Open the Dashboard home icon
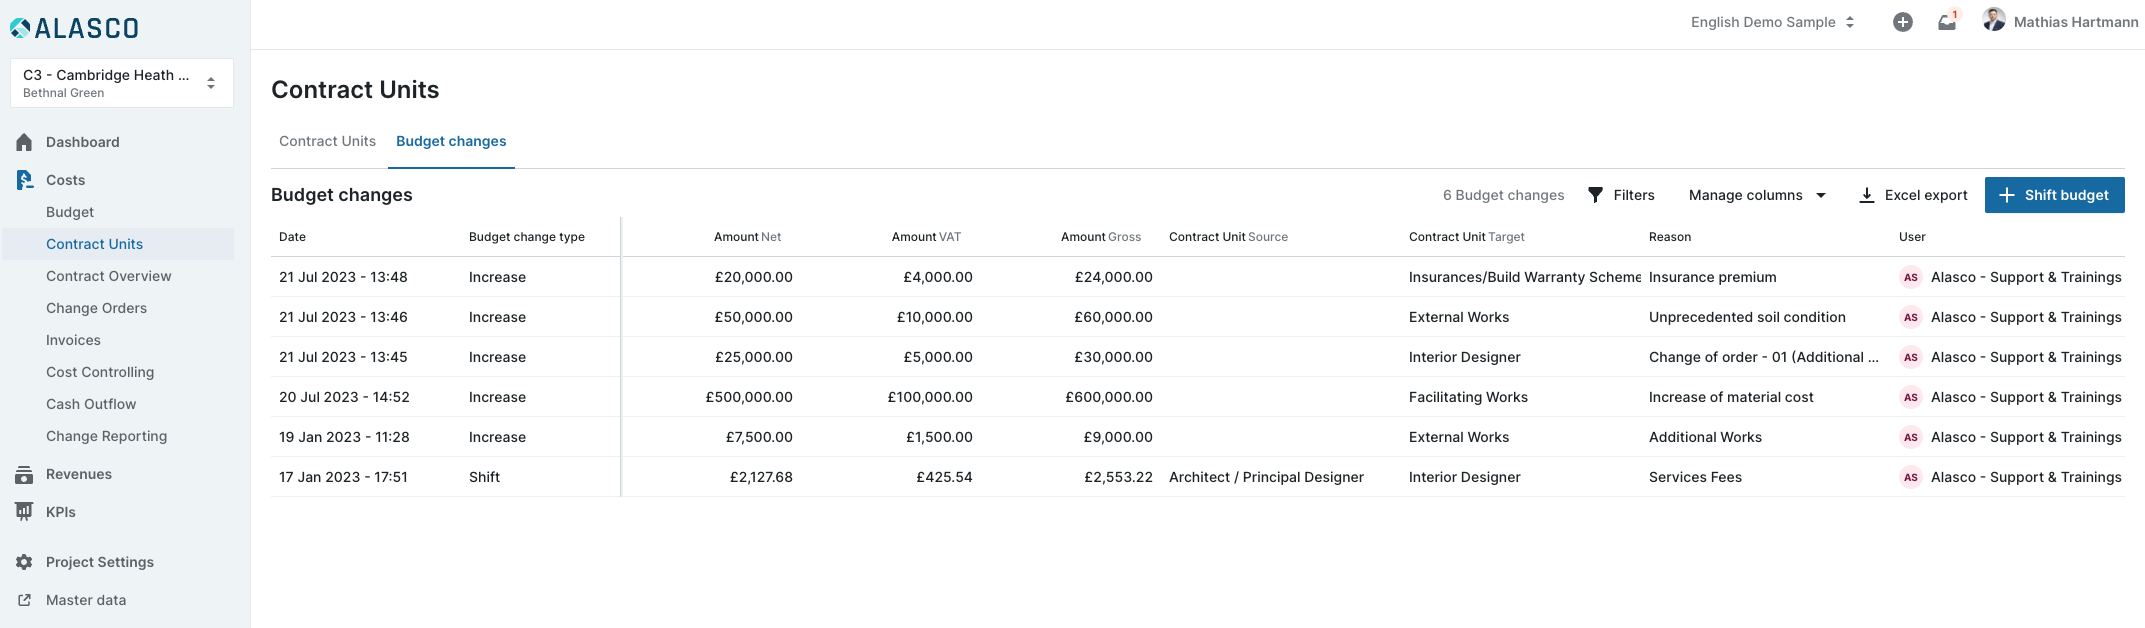Image resolution: width=2145 pixels, height=628 pixels. click(x=24, y=142)
